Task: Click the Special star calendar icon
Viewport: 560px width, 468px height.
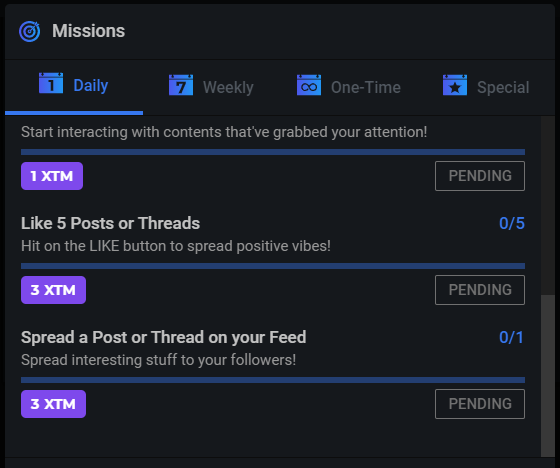Action: pyautogui.click(x=455, y=85)
